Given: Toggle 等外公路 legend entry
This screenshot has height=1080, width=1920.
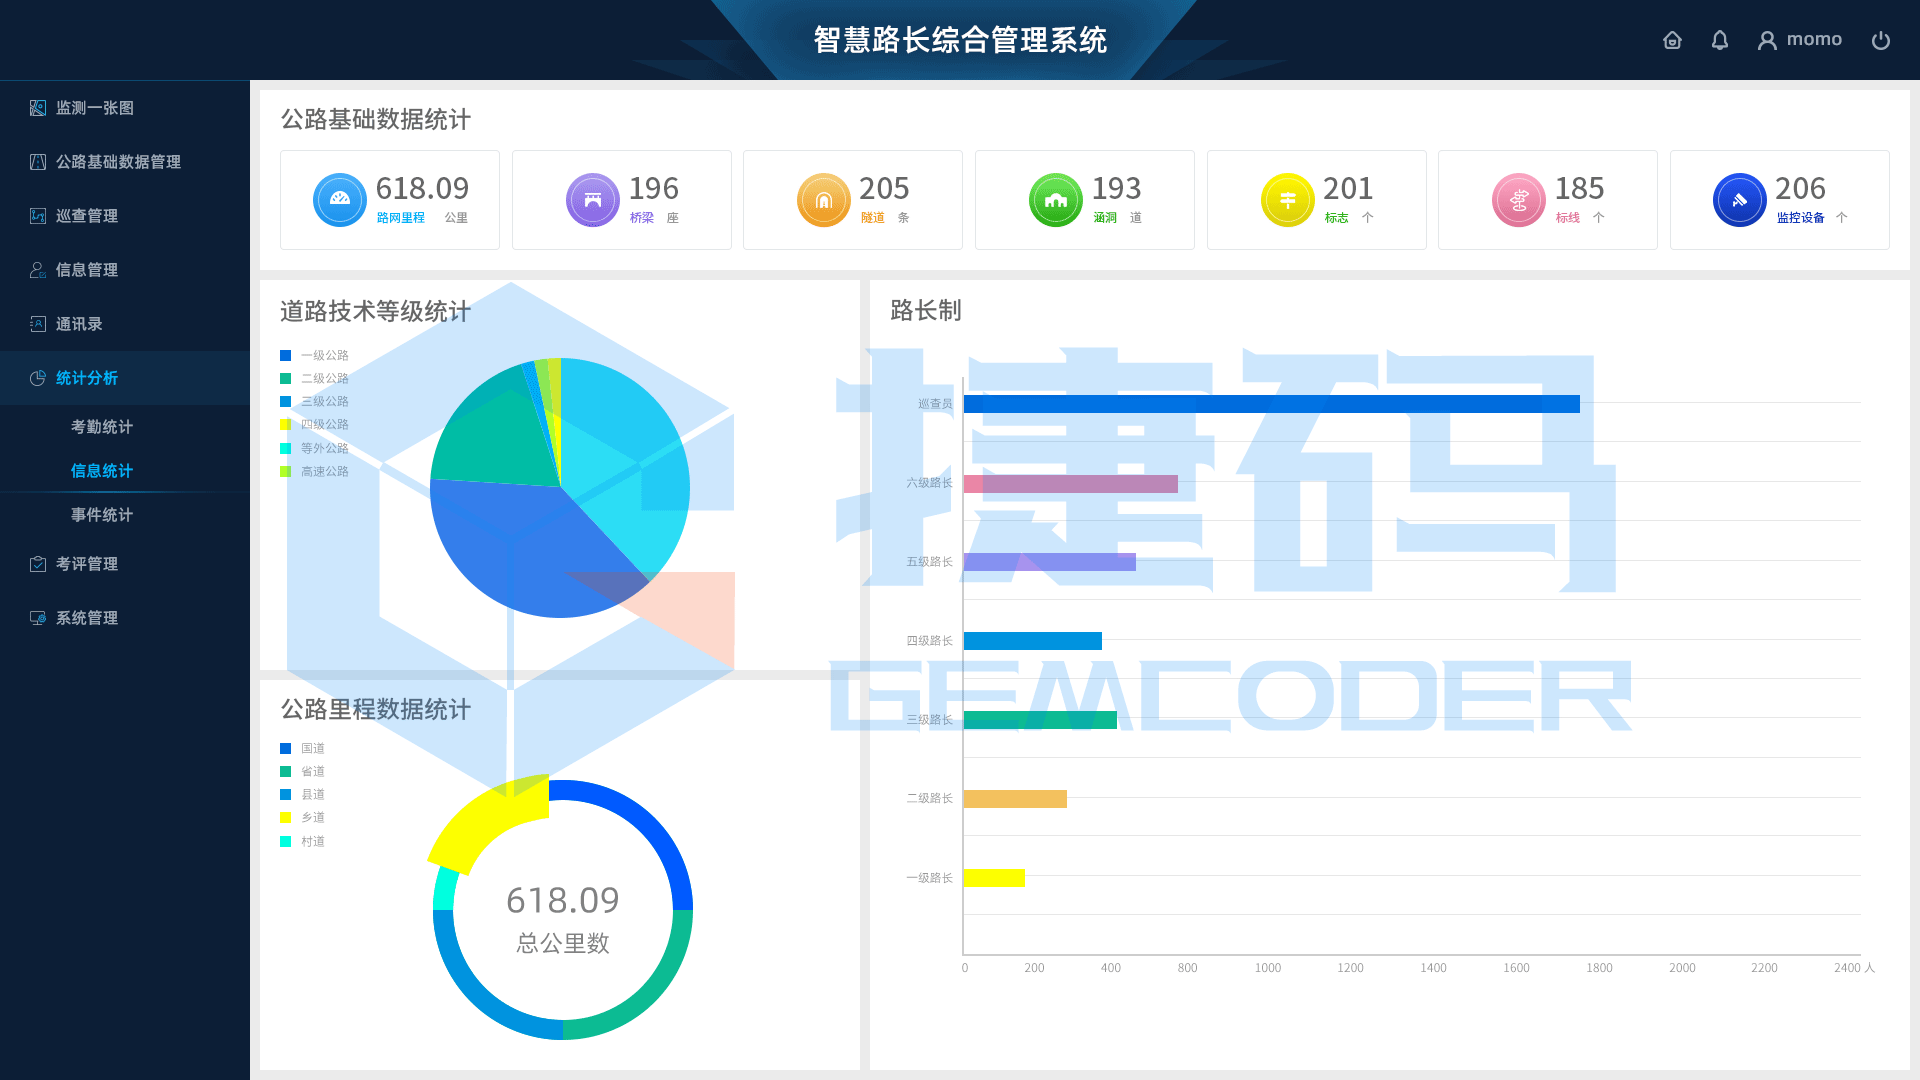Looking at the screenshot, I should (x=314, y=448).
